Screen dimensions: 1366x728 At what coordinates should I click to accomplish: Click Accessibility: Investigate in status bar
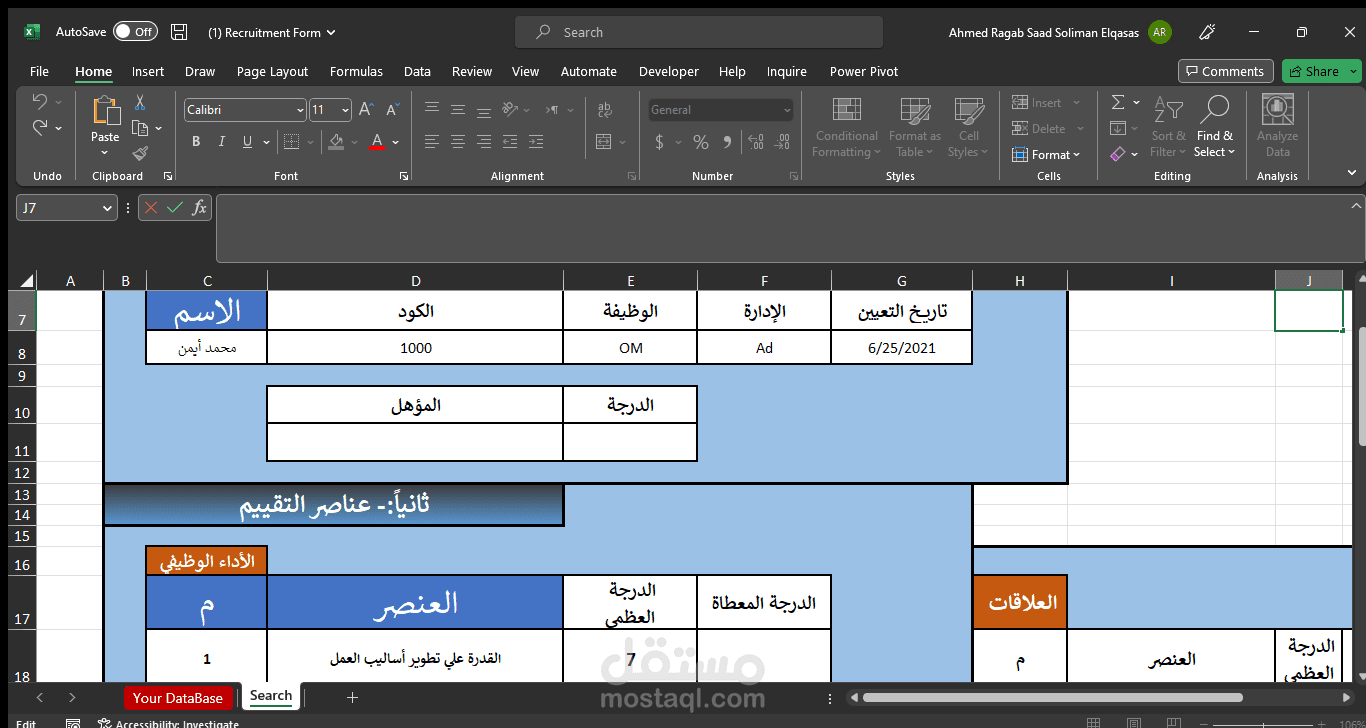(168, 723)
